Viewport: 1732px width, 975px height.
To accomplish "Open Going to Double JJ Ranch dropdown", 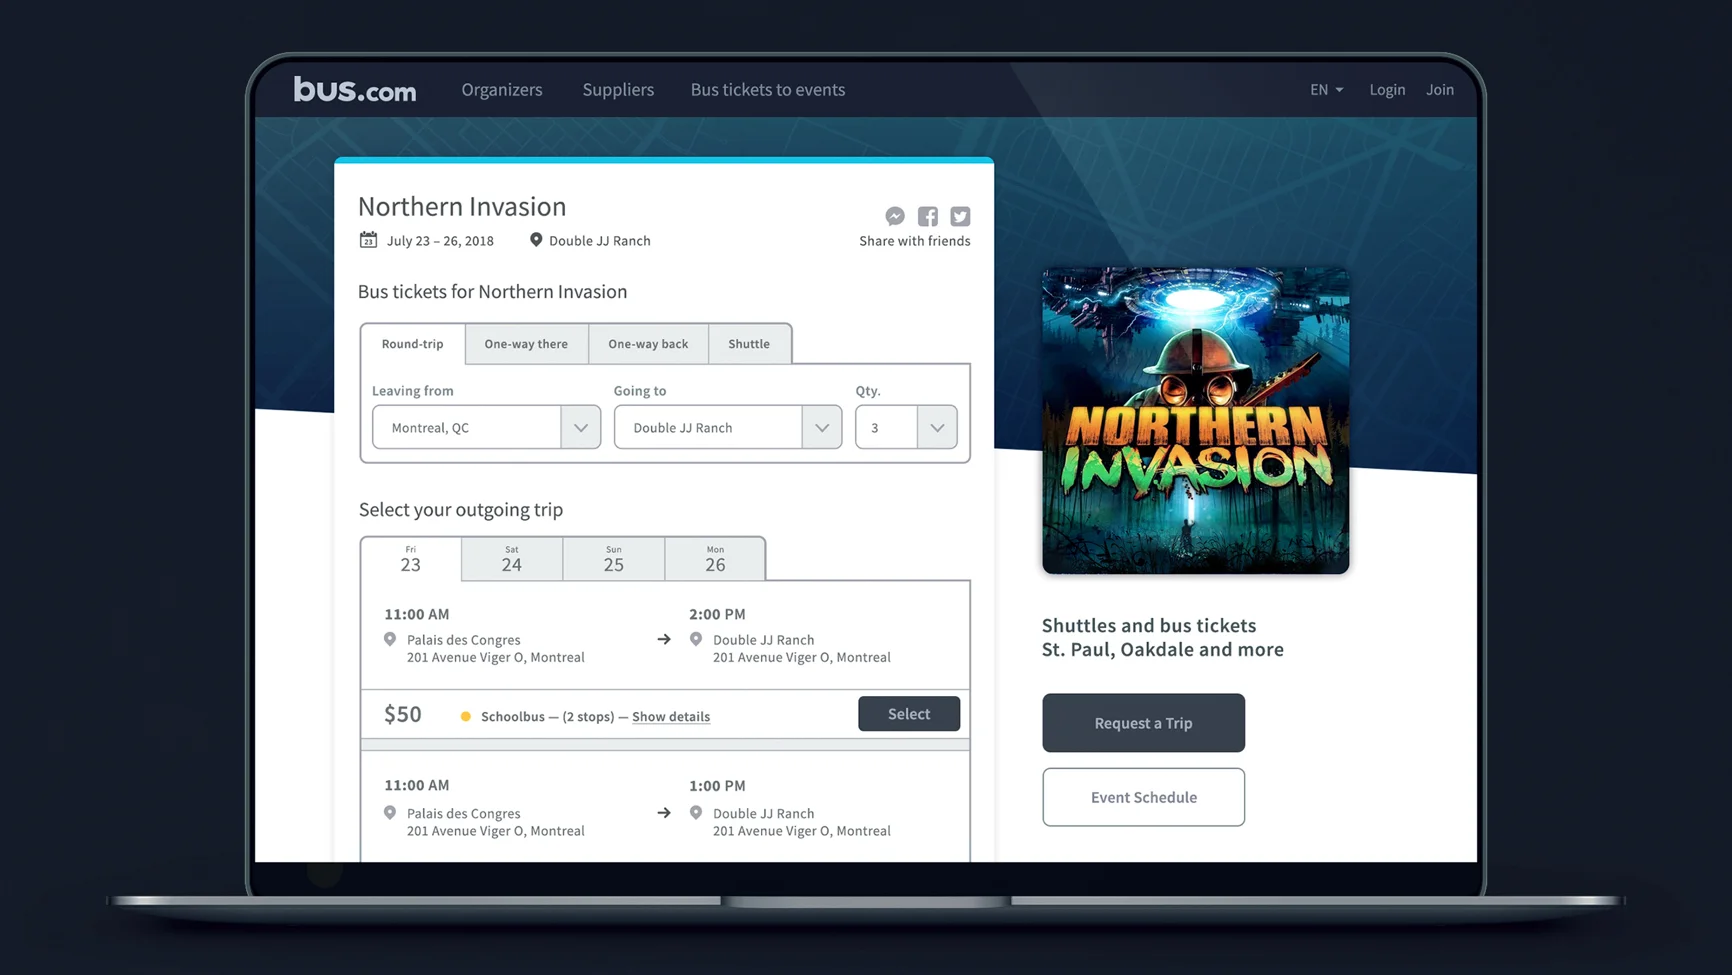I will pos(728,427).
